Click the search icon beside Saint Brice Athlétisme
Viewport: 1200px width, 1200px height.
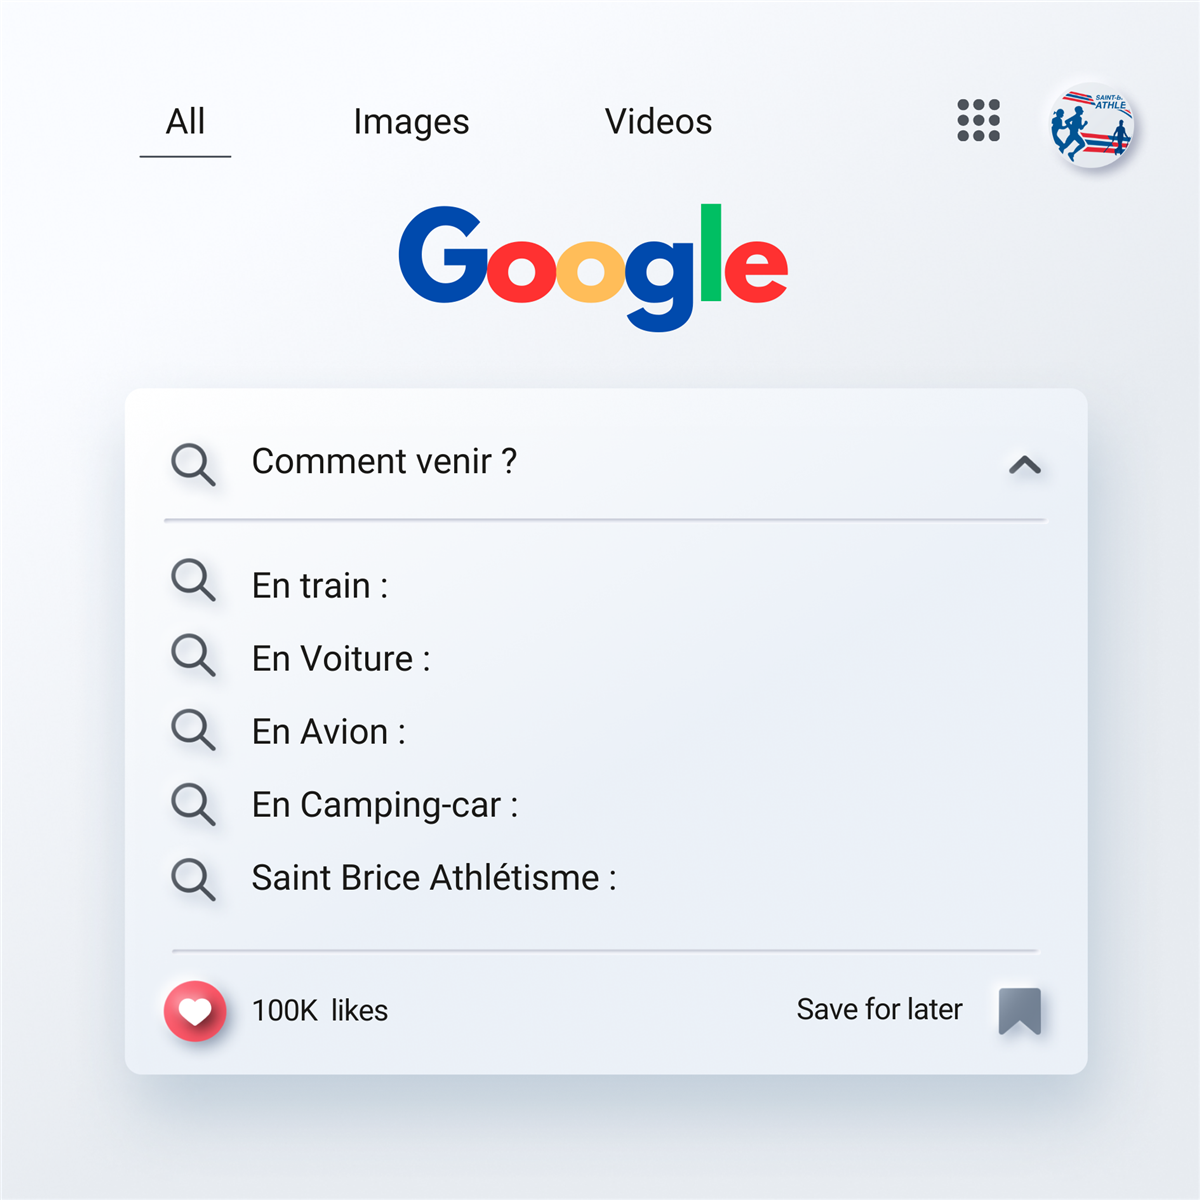(193, 879)
